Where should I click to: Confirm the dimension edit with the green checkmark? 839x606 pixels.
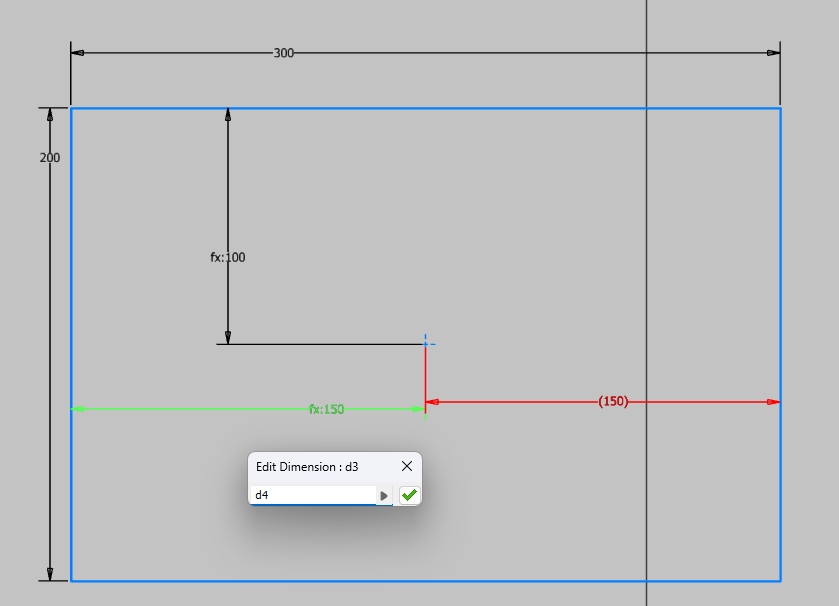coord(406,494)
